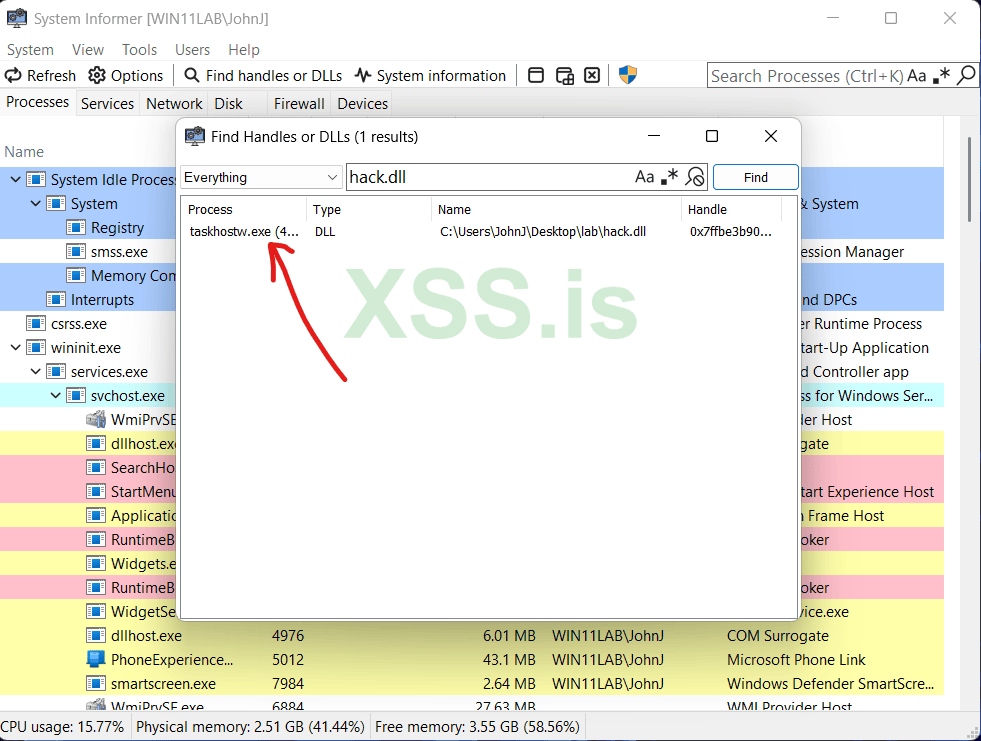Click the Find handles or DLLs toolbar icon
The width and height of the screenshot is (981, 741).
point(191,75)
